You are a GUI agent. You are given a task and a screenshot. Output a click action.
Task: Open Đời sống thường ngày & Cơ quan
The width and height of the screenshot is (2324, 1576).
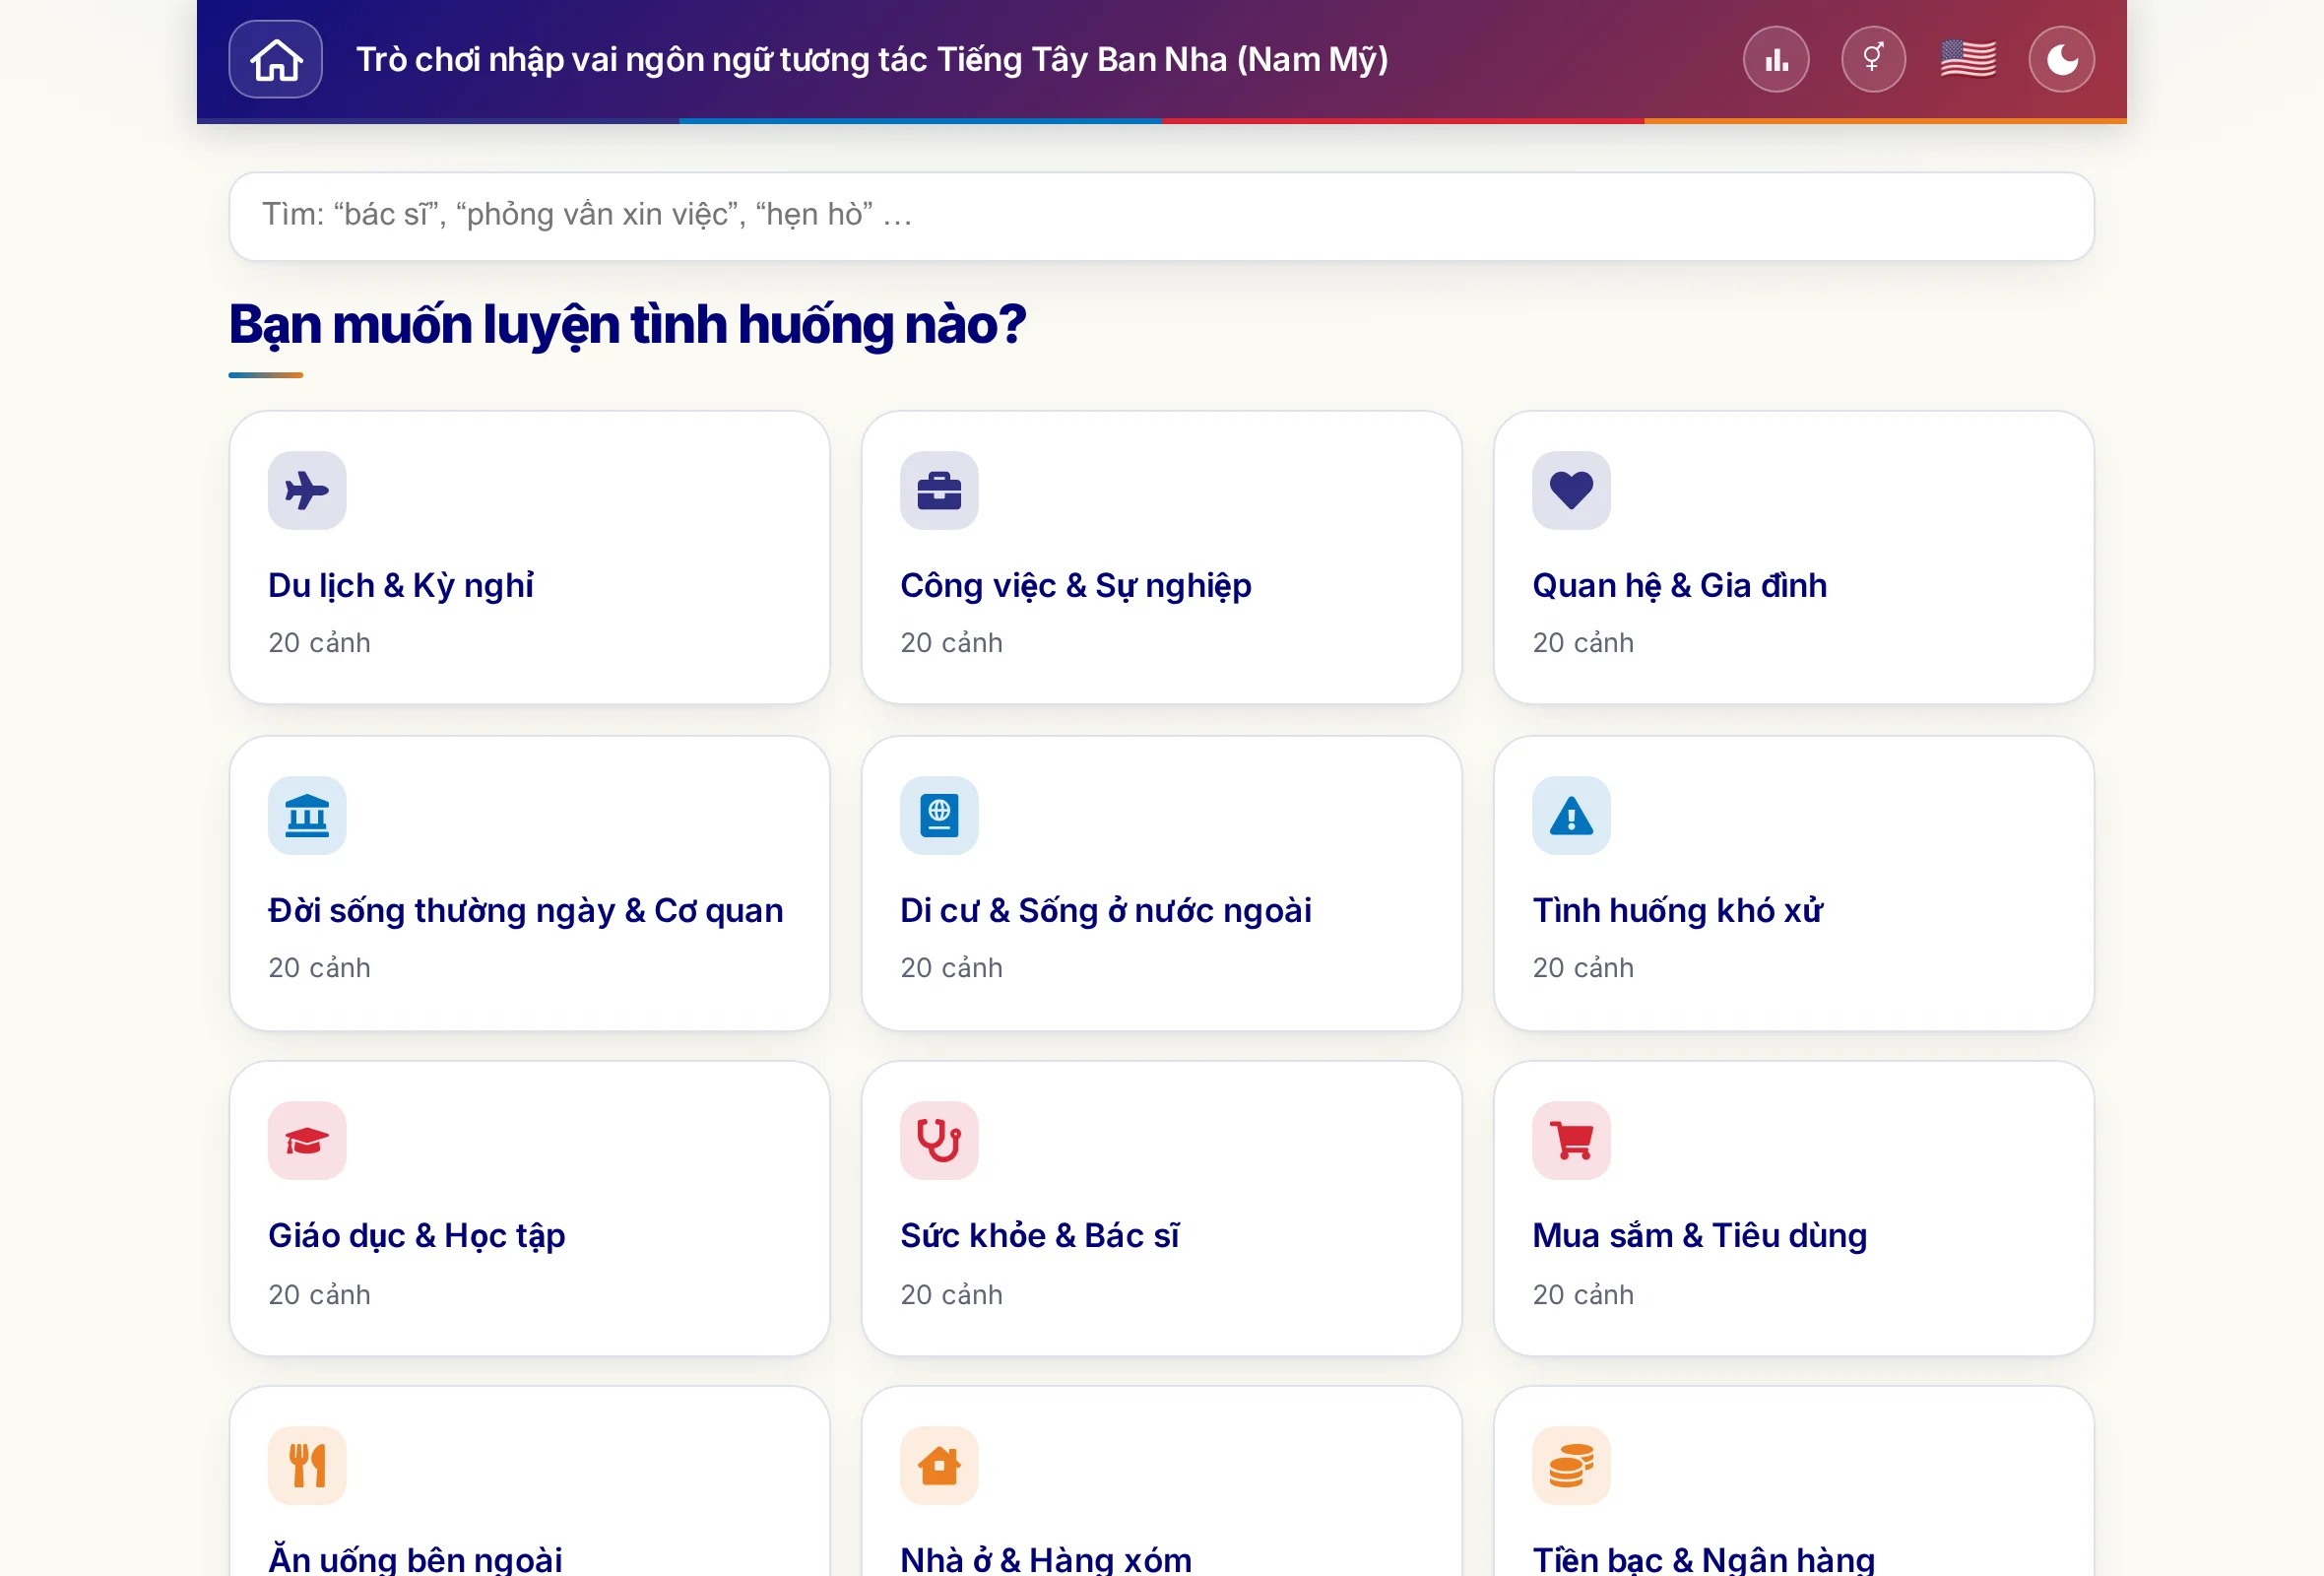click(529, 883)
